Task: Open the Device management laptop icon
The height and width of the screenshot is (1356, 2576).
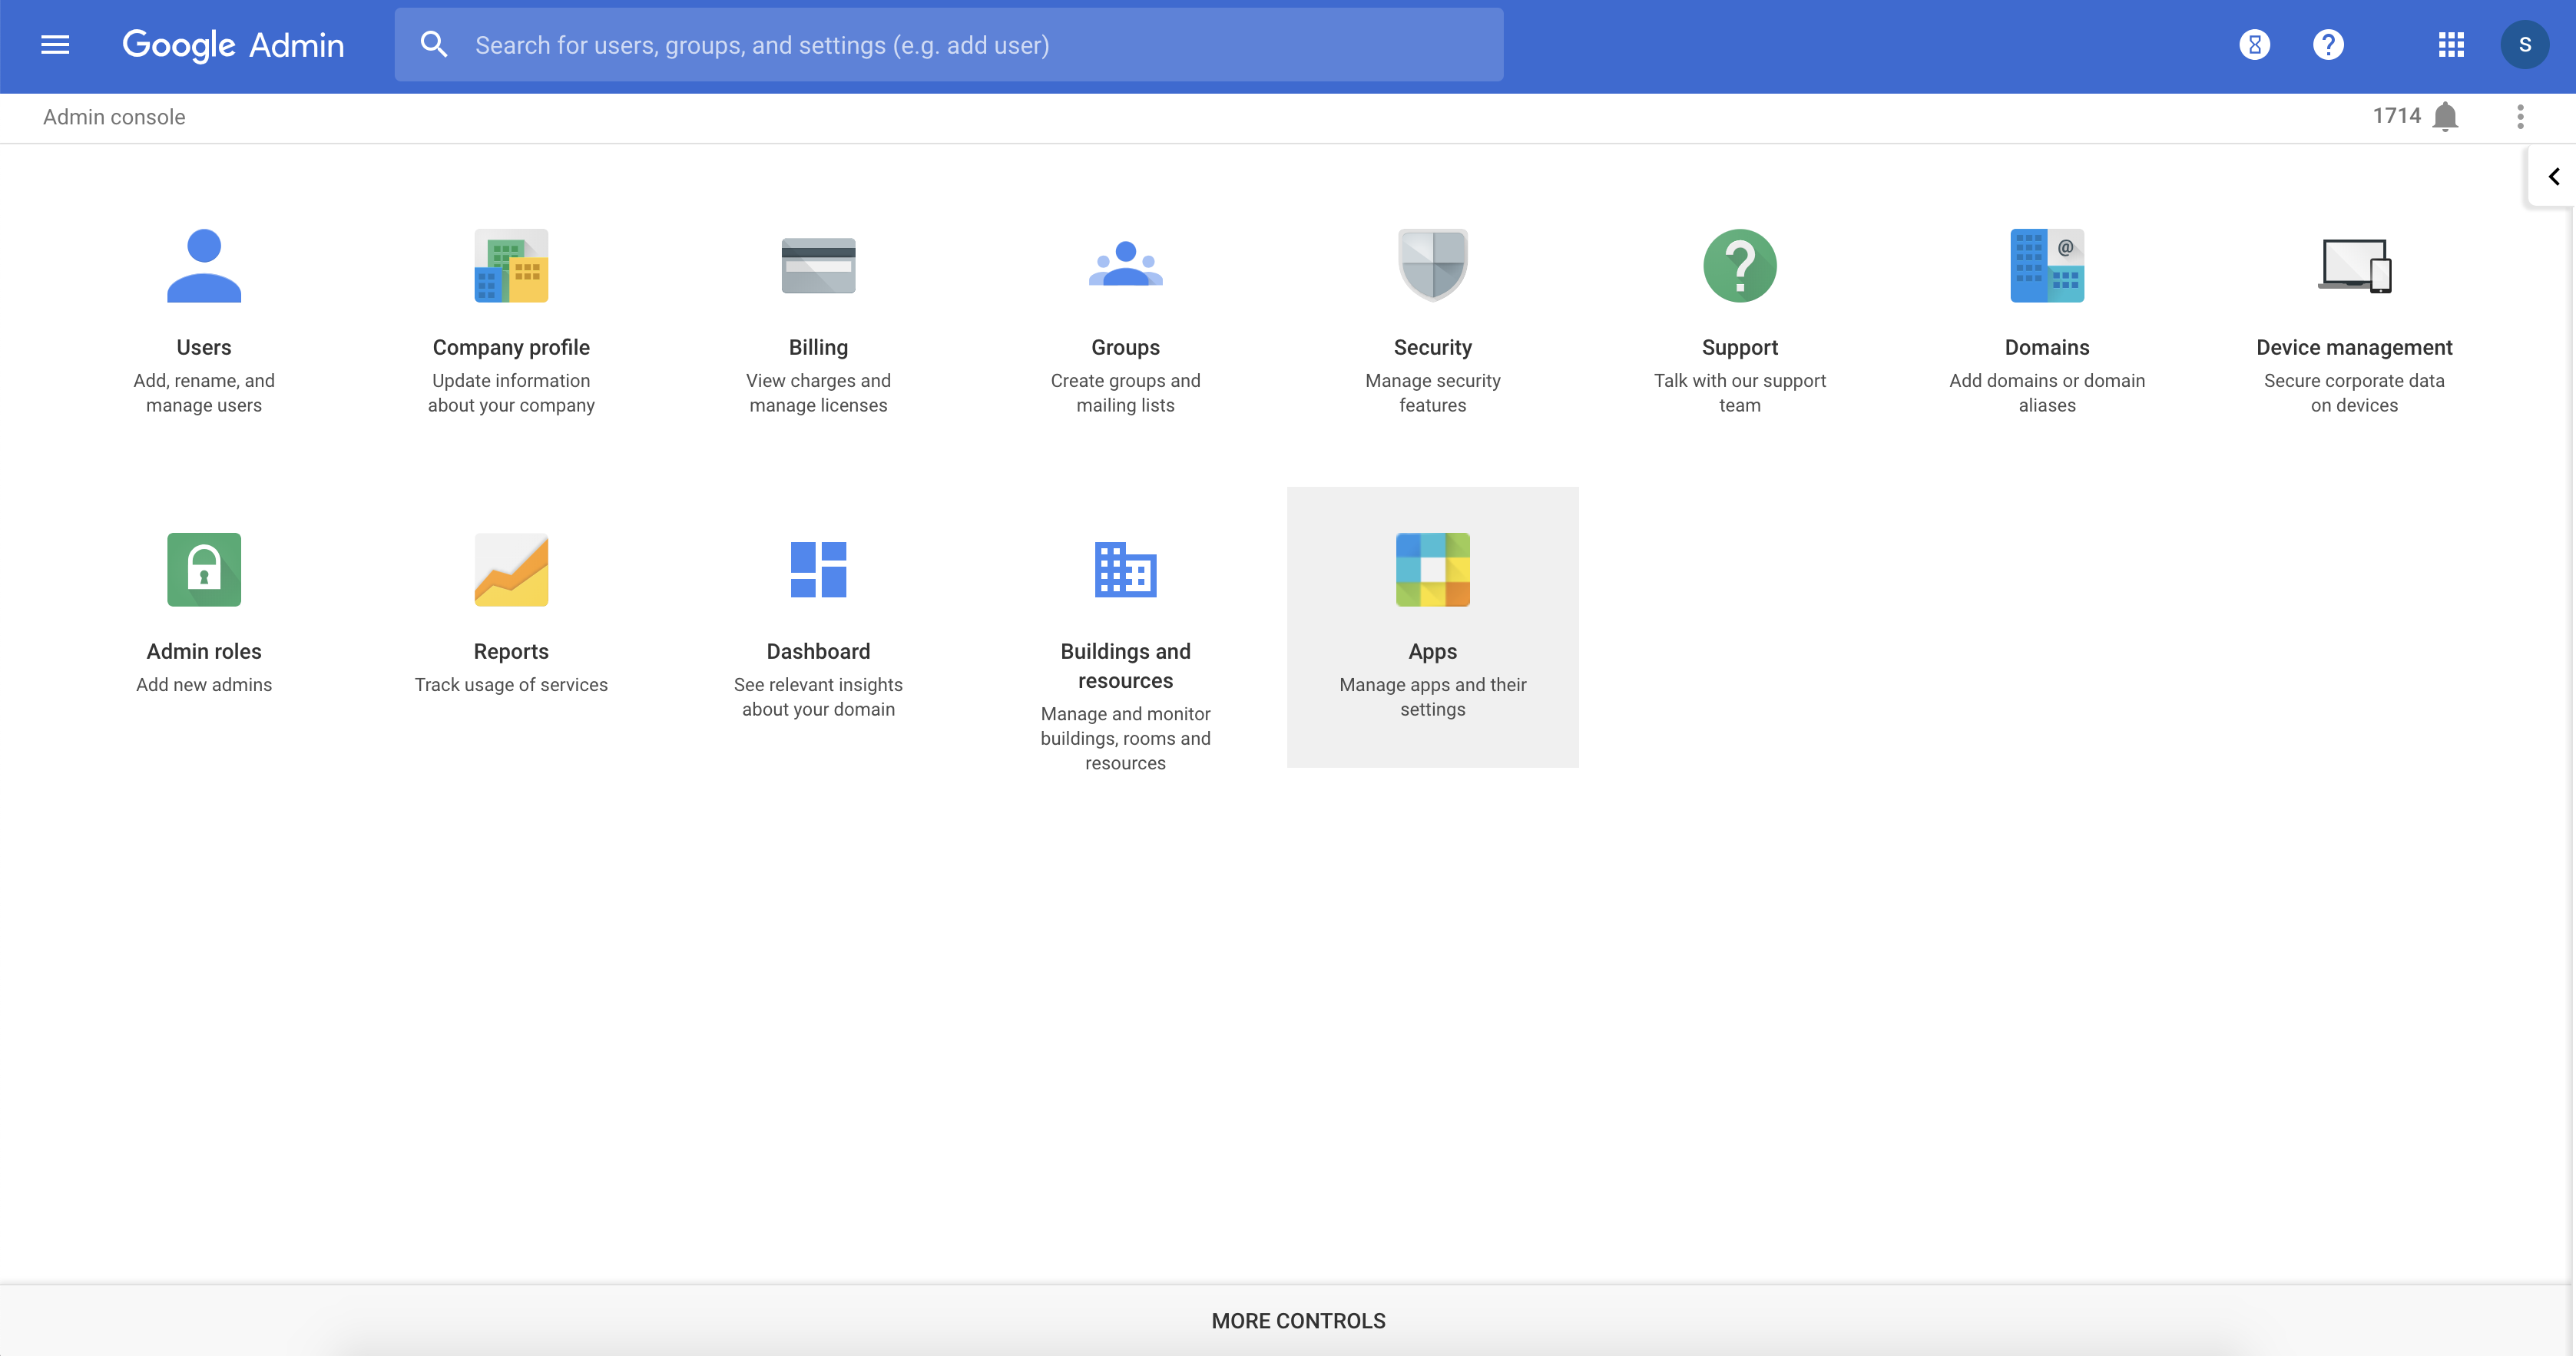Action: click(x=2354, y=266)
